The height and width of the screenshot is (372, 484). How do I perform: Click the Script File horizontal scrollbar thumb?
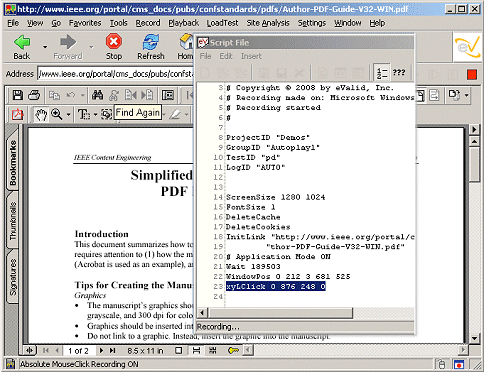280,313
